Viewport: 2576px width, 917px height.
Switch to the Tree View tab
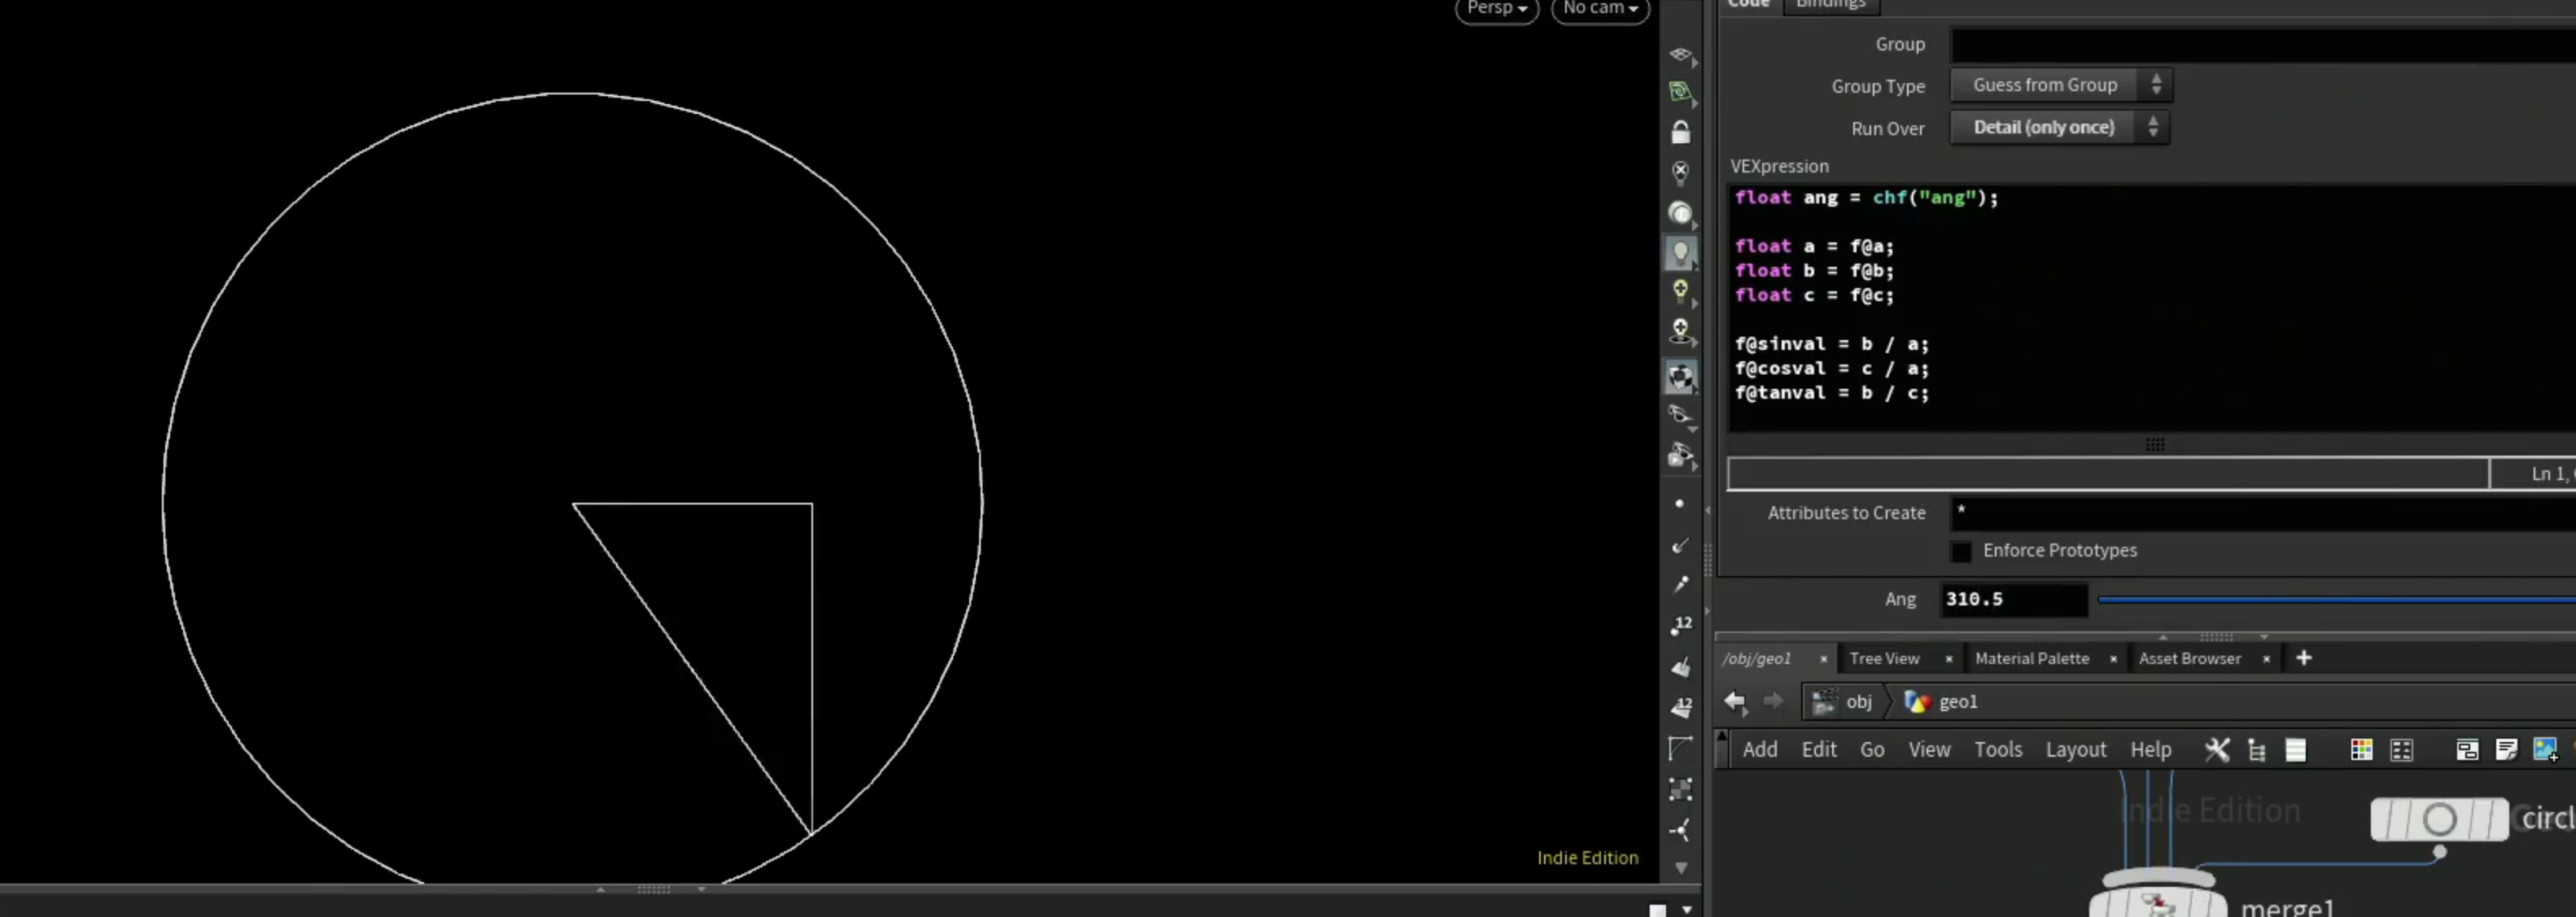[x=1884, y=658]
